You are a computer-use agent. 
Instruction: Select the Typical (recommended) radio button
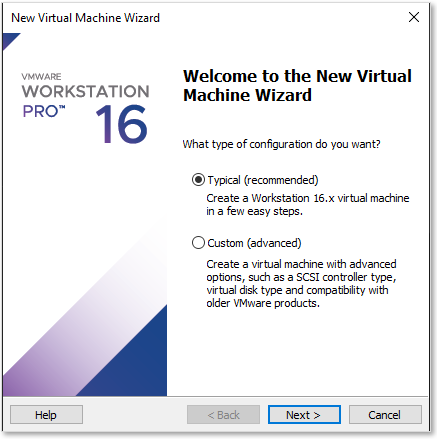198,180
